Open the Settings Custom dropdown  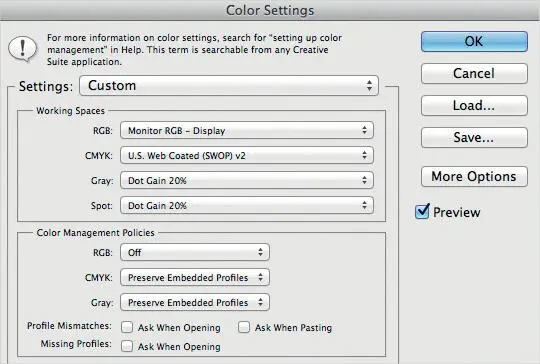point(229,86)
